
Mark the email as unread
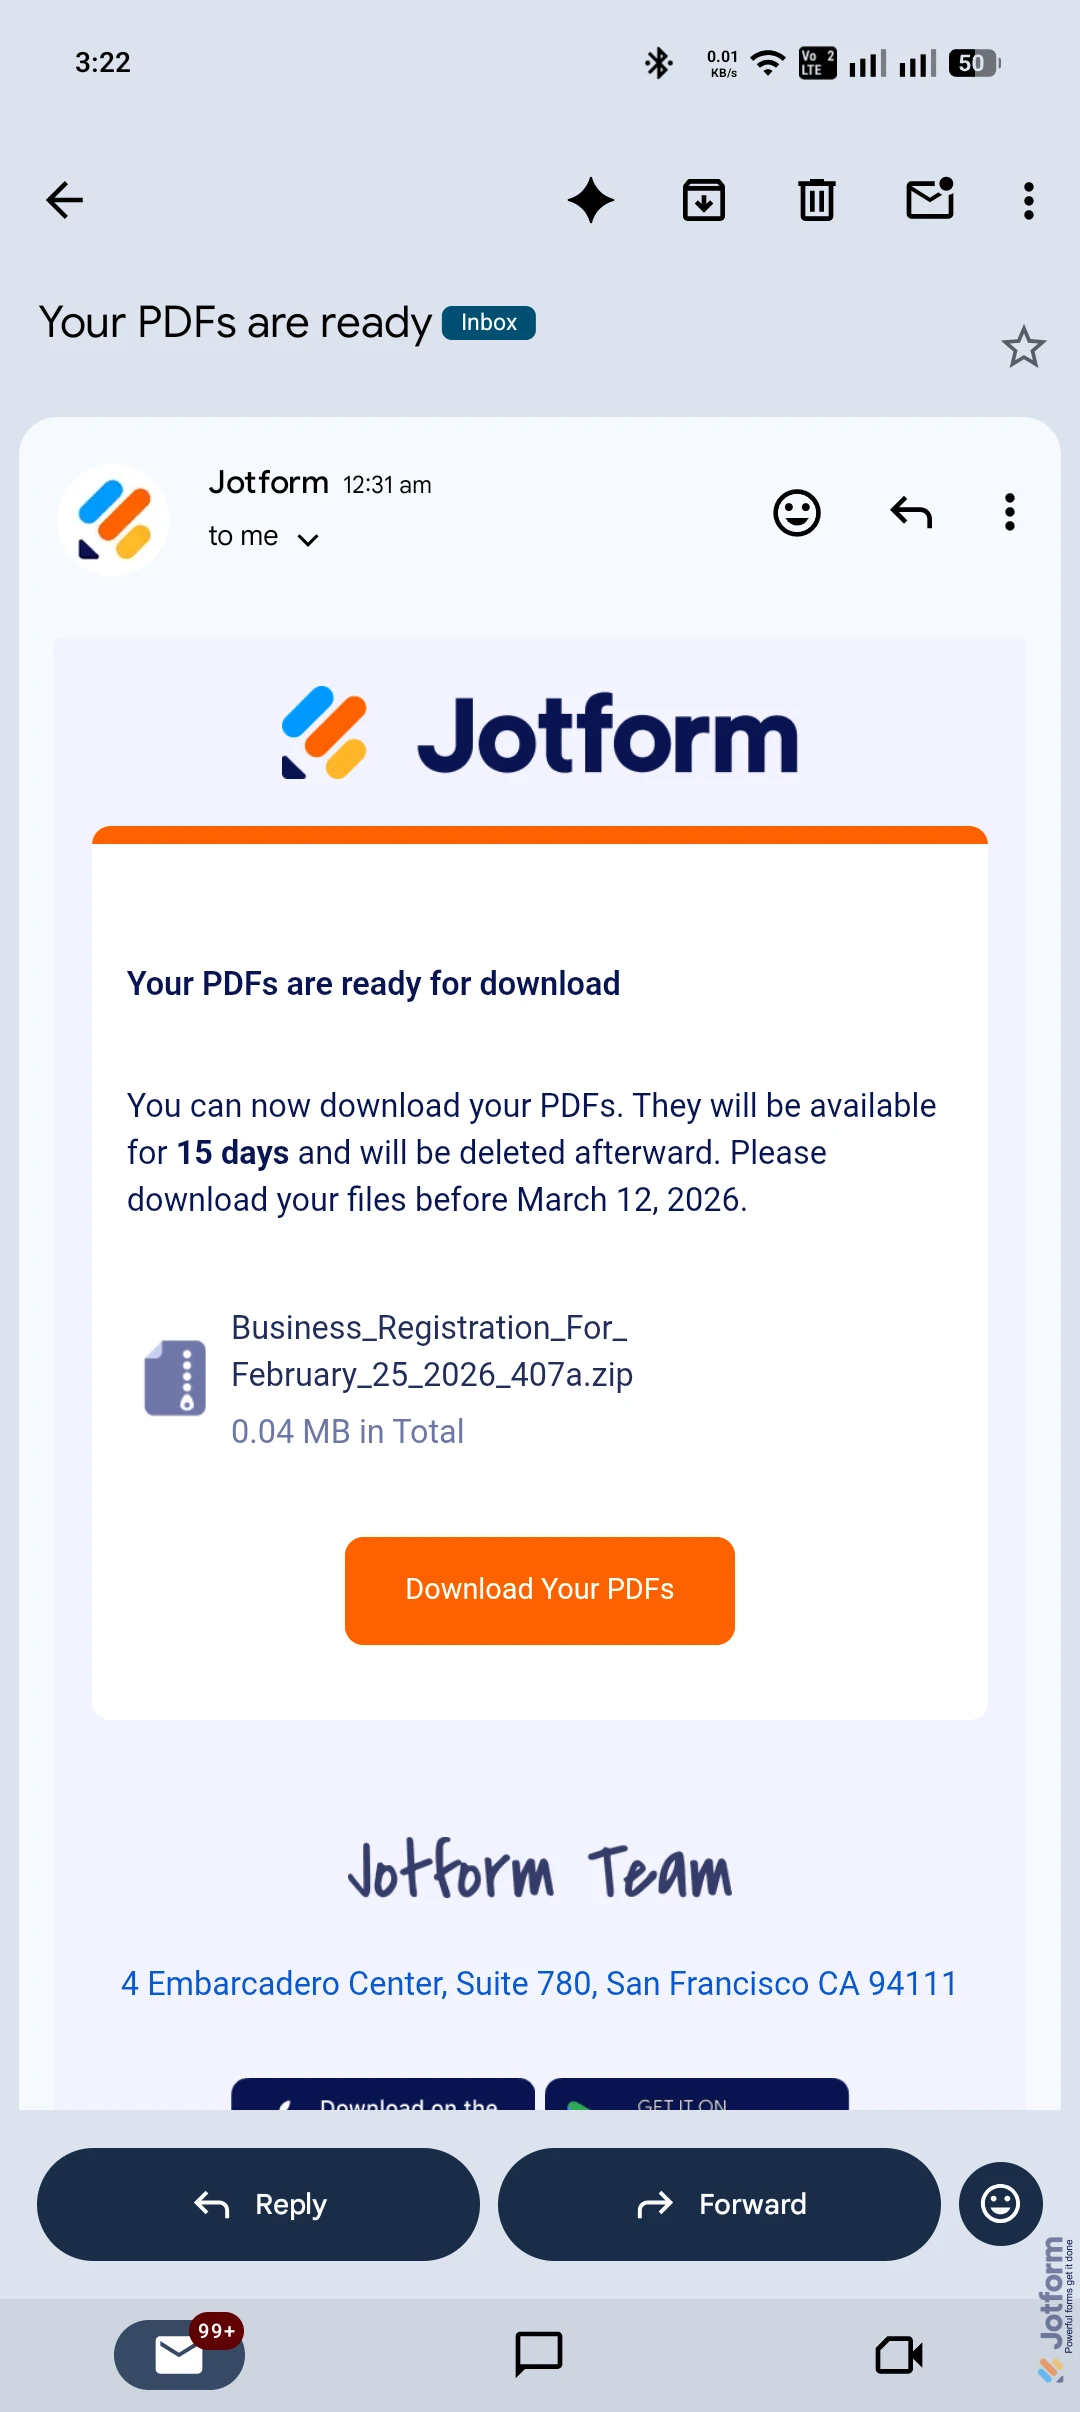pyautogui.click(x=929, y=200)
